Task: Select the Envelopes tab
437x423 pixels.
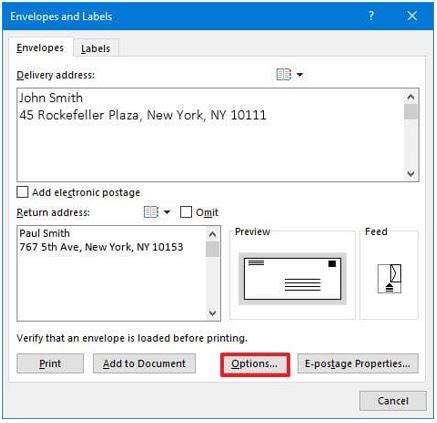Action: [40, 48]
